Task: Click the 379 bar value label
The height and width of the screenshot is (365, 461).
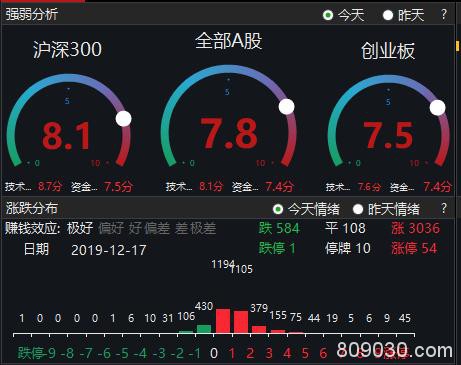Action: pos(259,308)
